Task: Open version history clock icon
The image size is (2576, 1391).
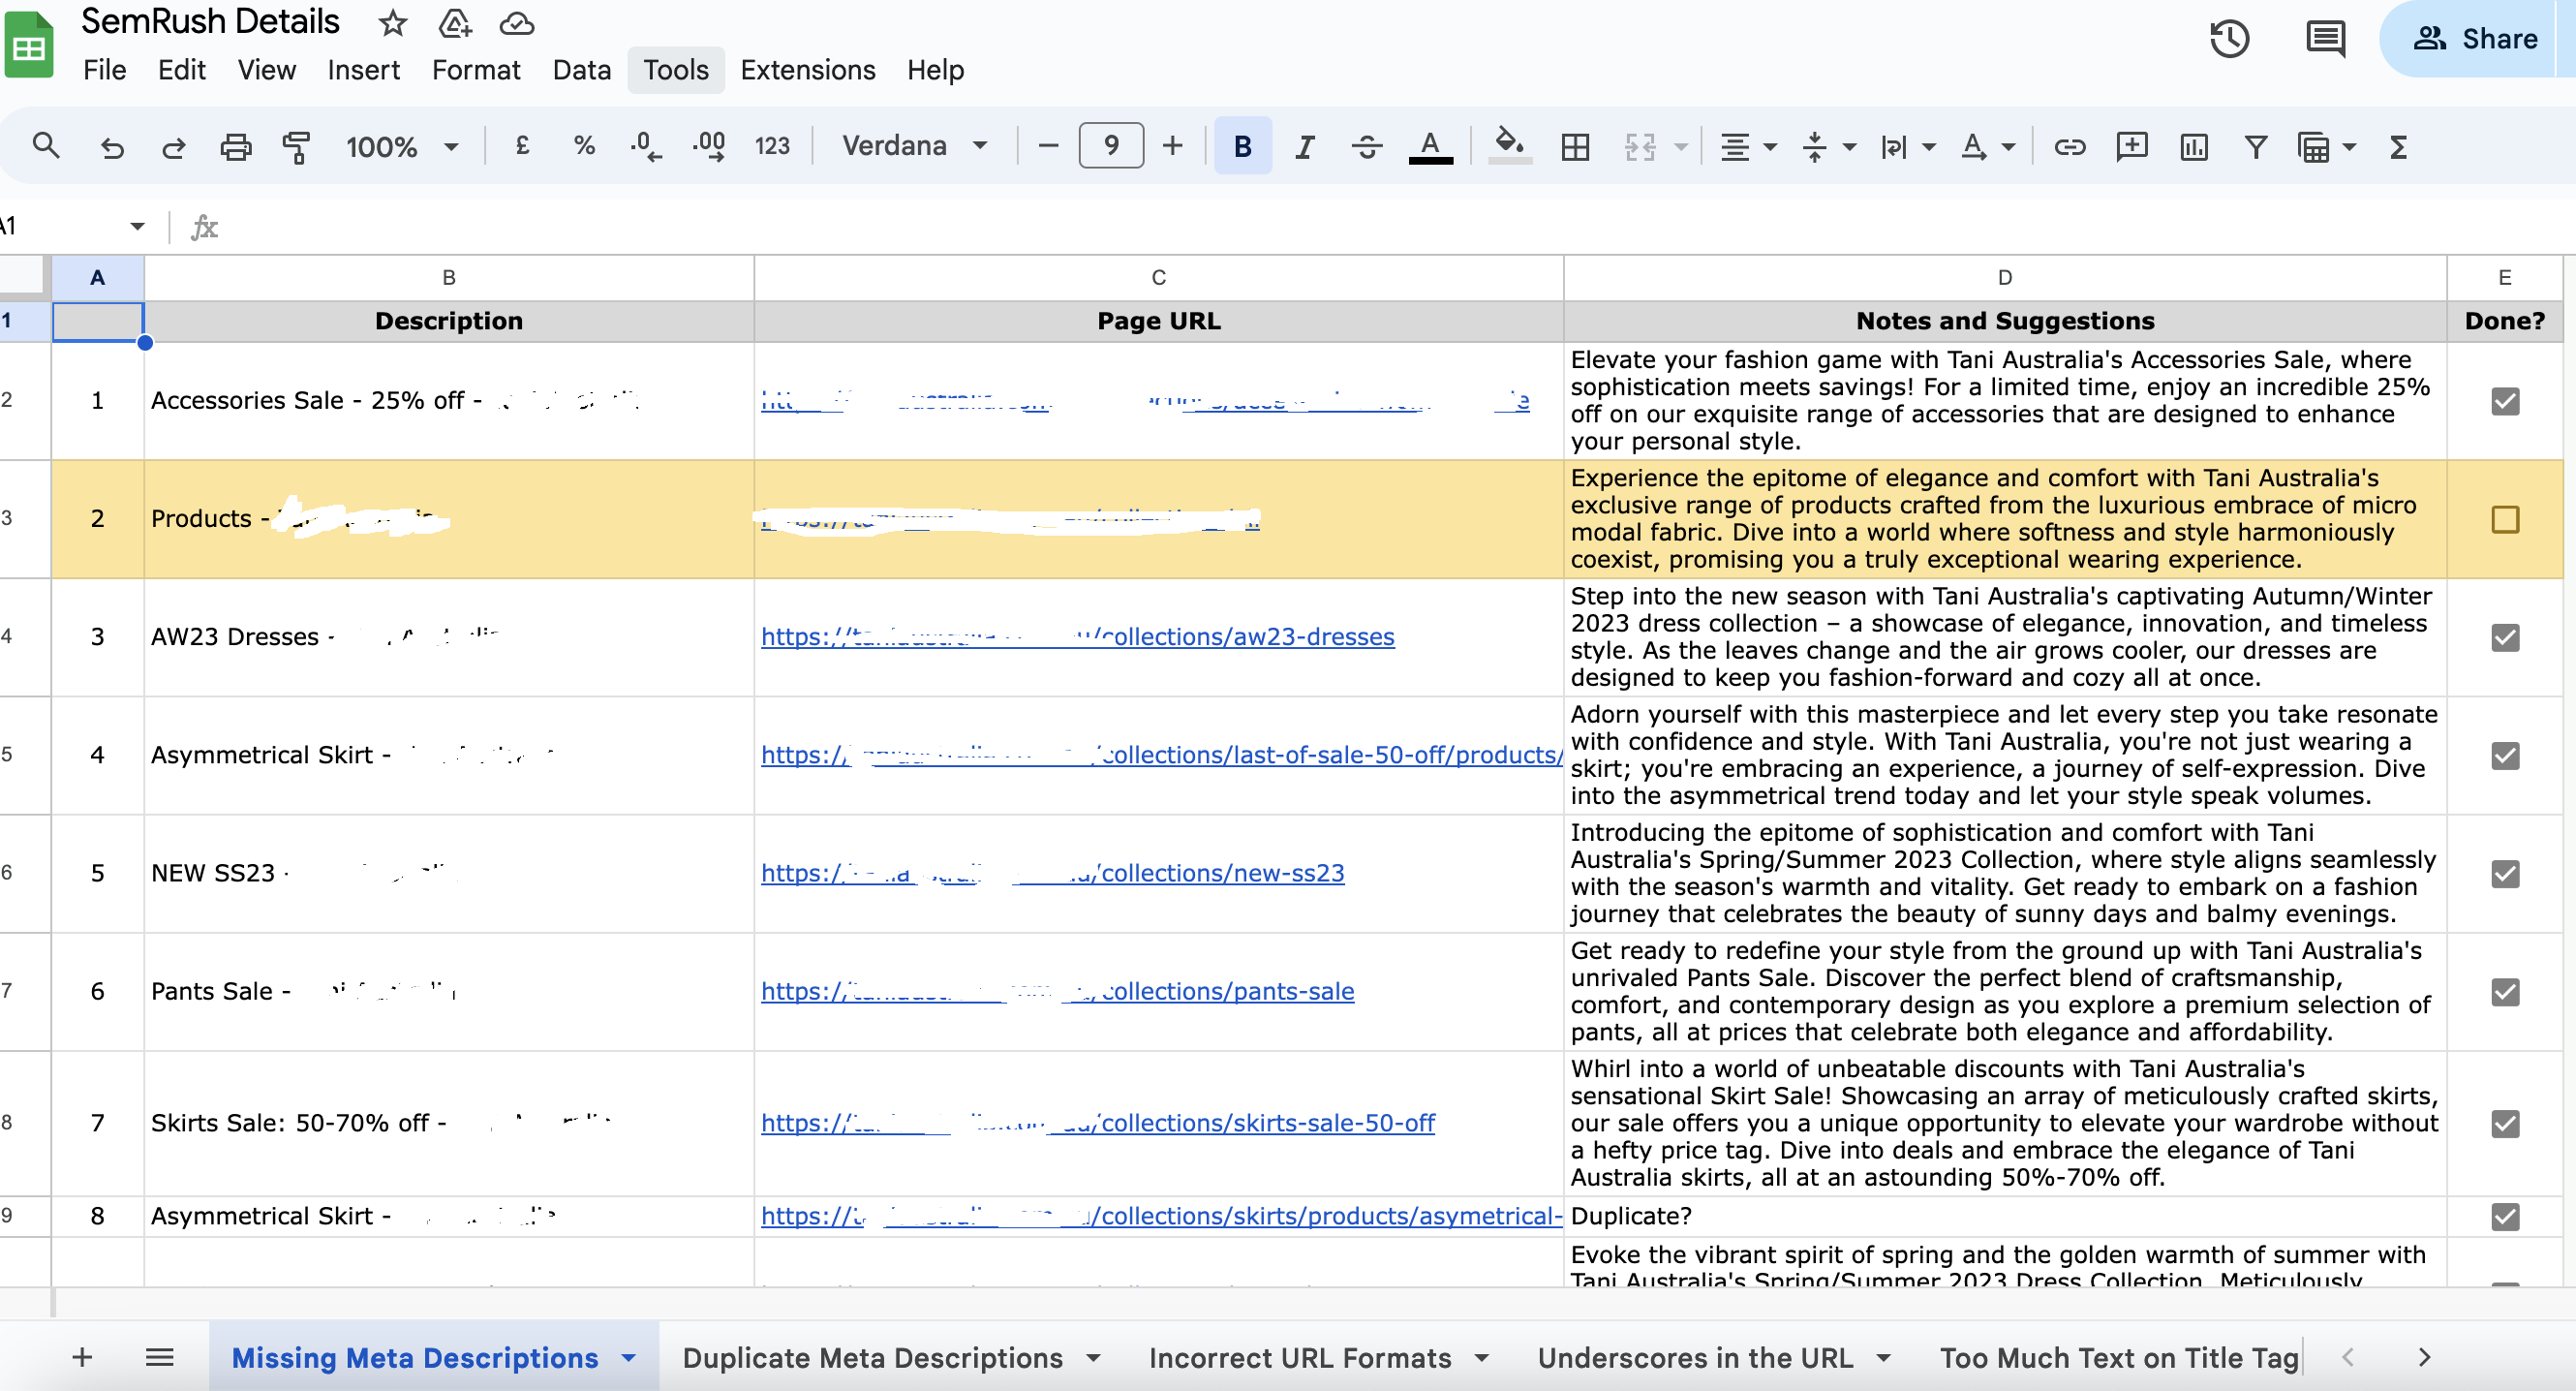Action: (2229, 39)
